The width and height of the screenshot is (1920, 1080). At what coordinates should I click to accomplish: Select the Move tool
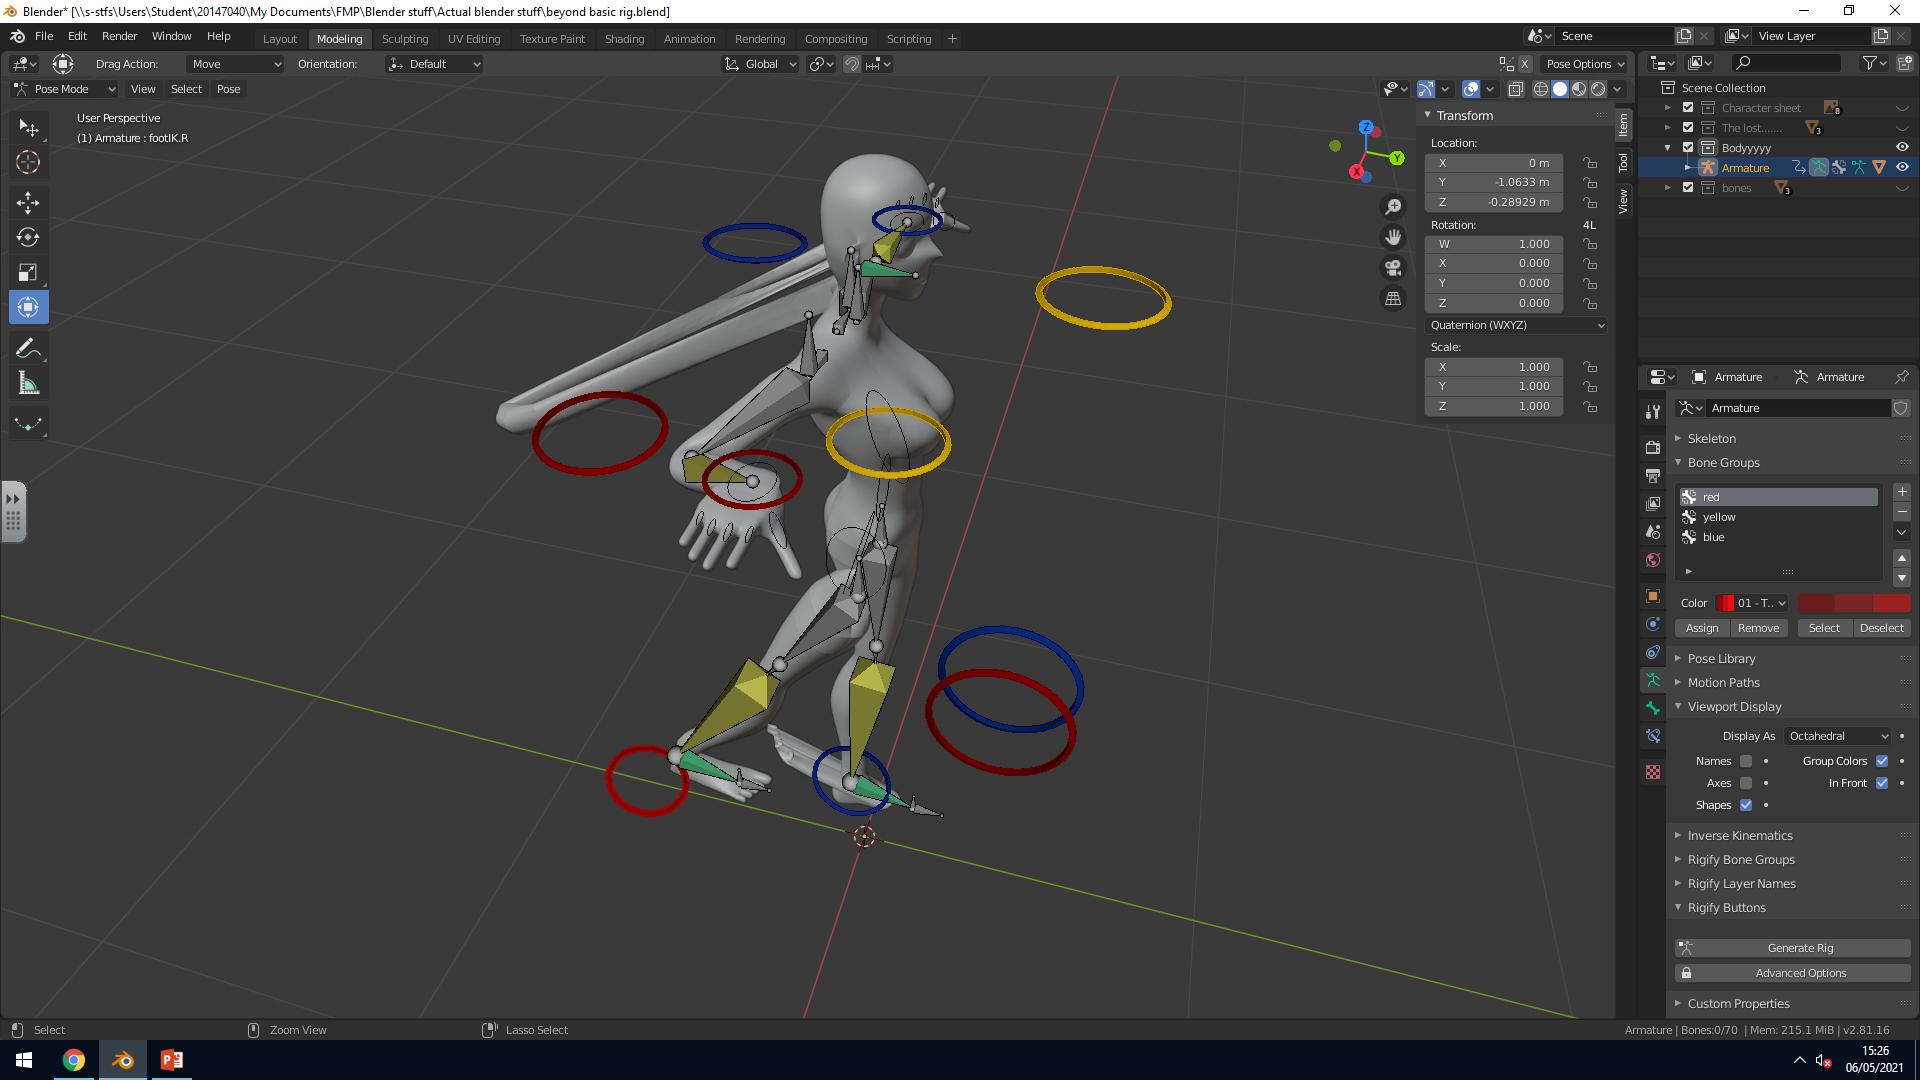point(28,203)
